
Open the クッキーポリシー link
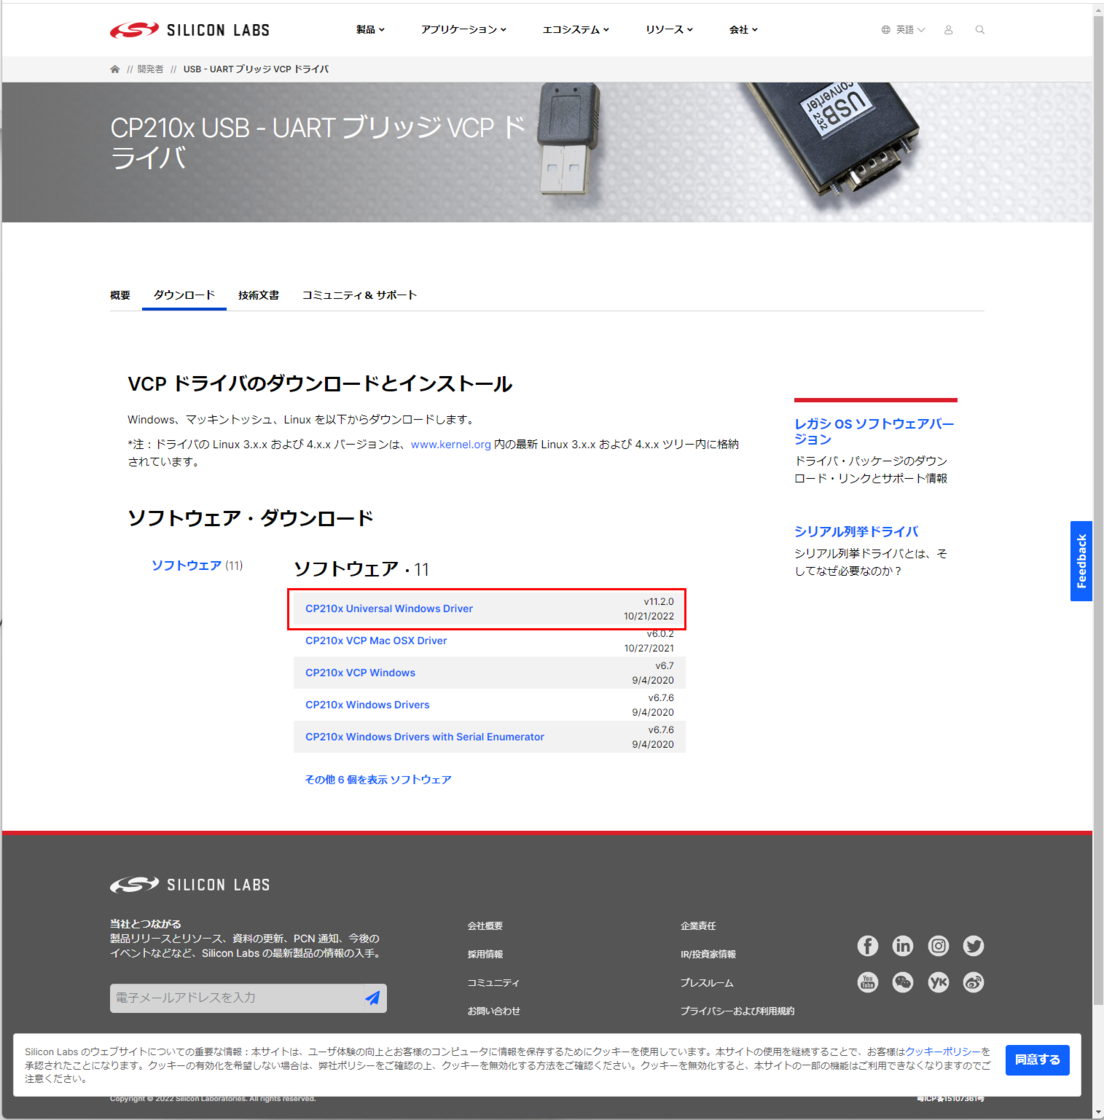coord(943,1051)
